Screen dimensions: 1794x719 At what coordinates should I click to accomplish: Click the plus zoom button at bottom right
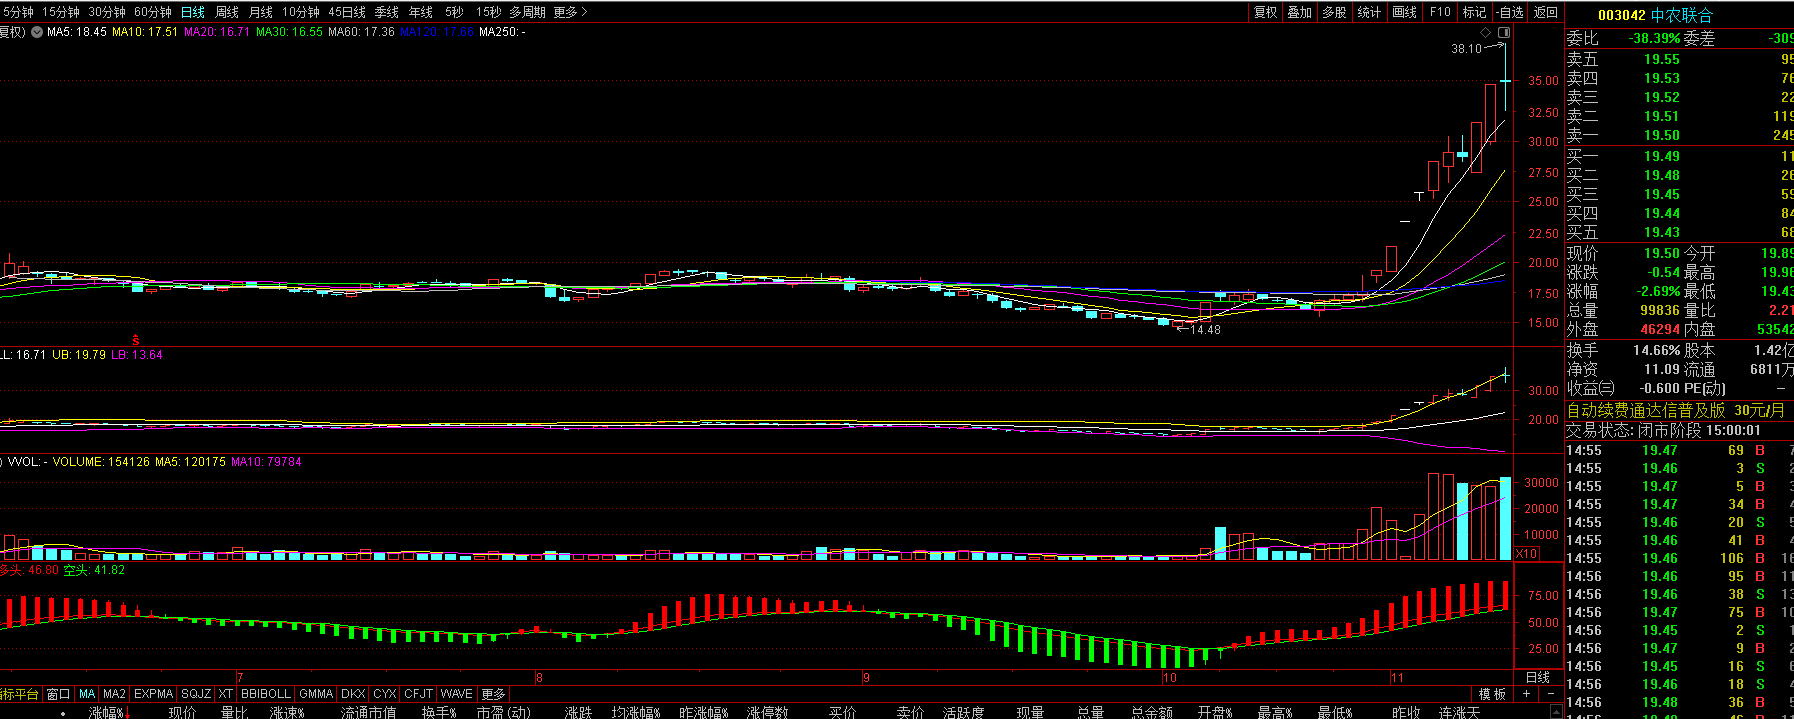pyautogui.click(x=1526, y=694)
